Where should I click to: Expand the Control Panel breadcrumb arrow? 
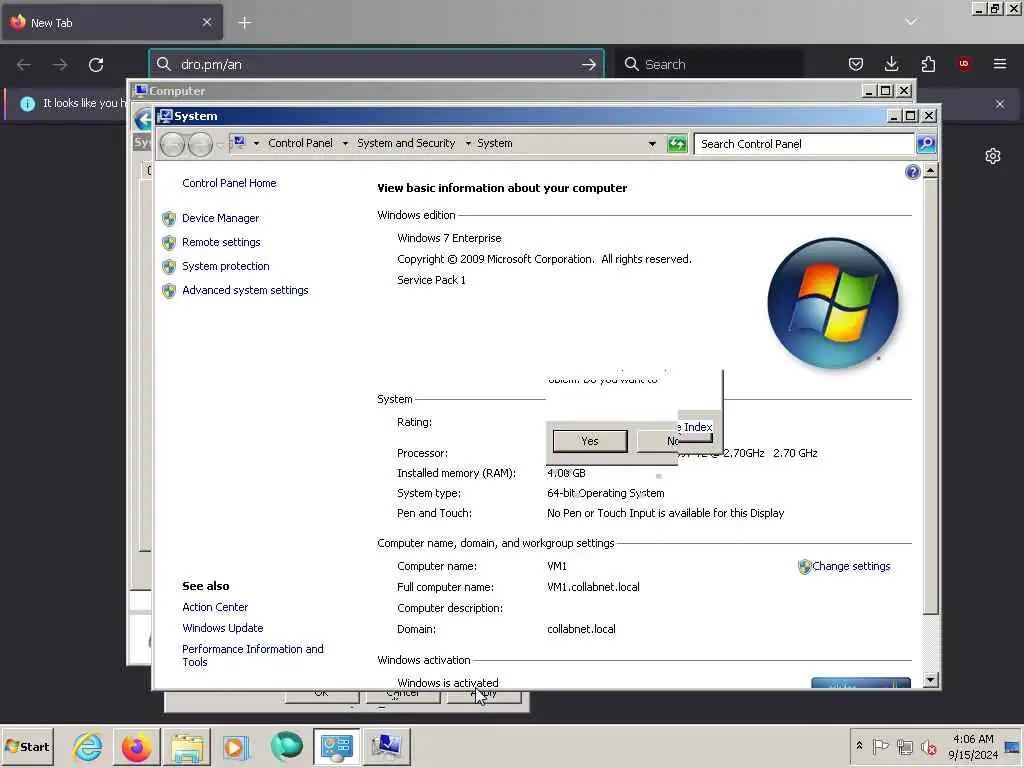[345, 144]
